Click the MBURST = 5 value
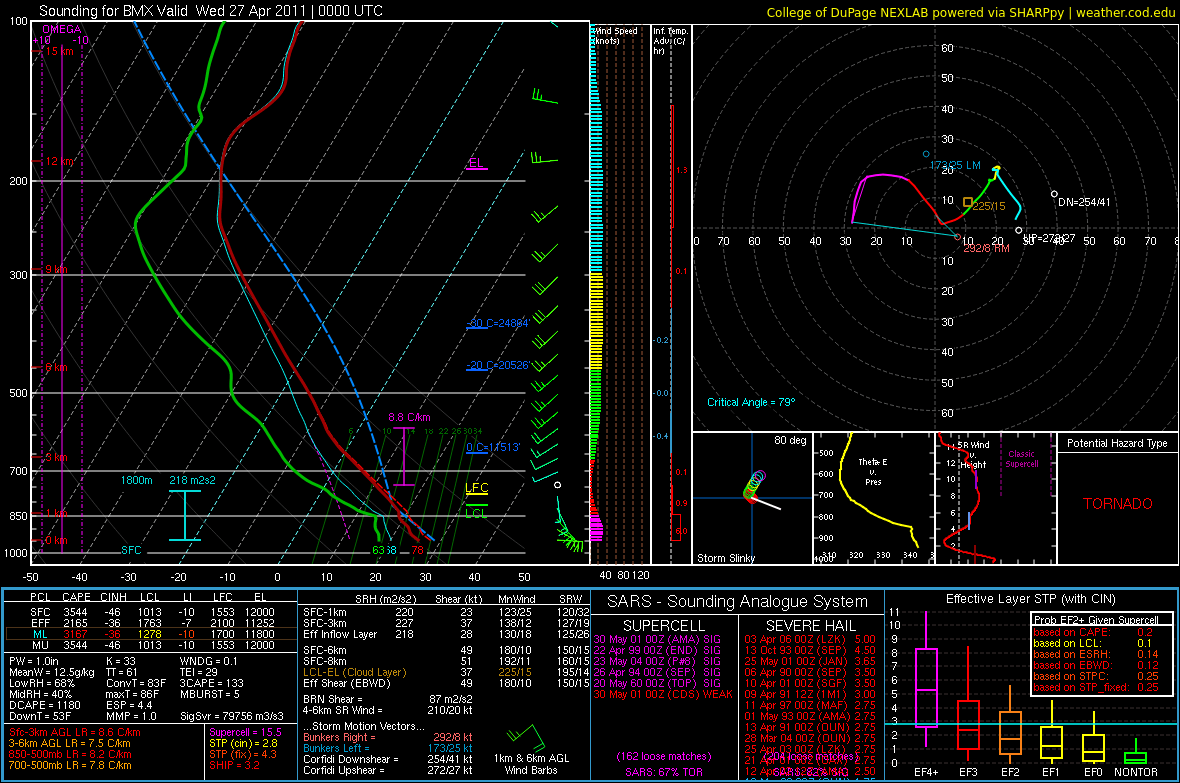1180x783 pixels. (x=210, y=694)
